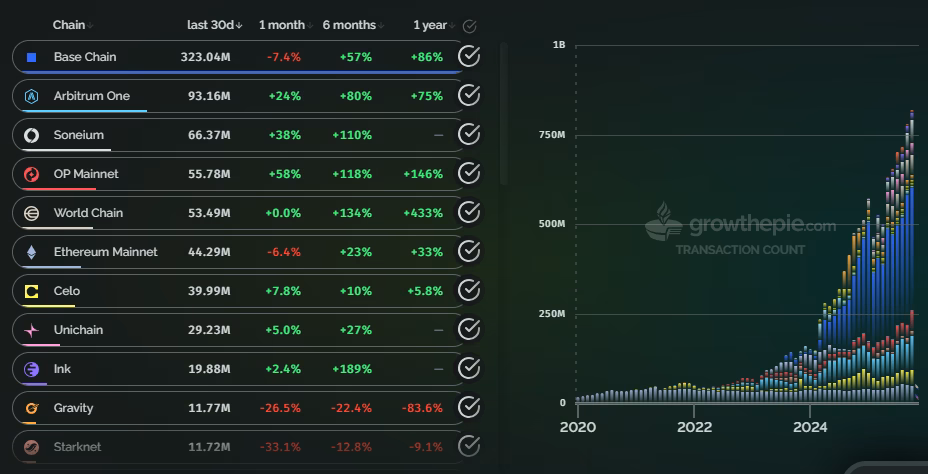
Task: Click Unichain 29.23M value
Action: point(209,330)
